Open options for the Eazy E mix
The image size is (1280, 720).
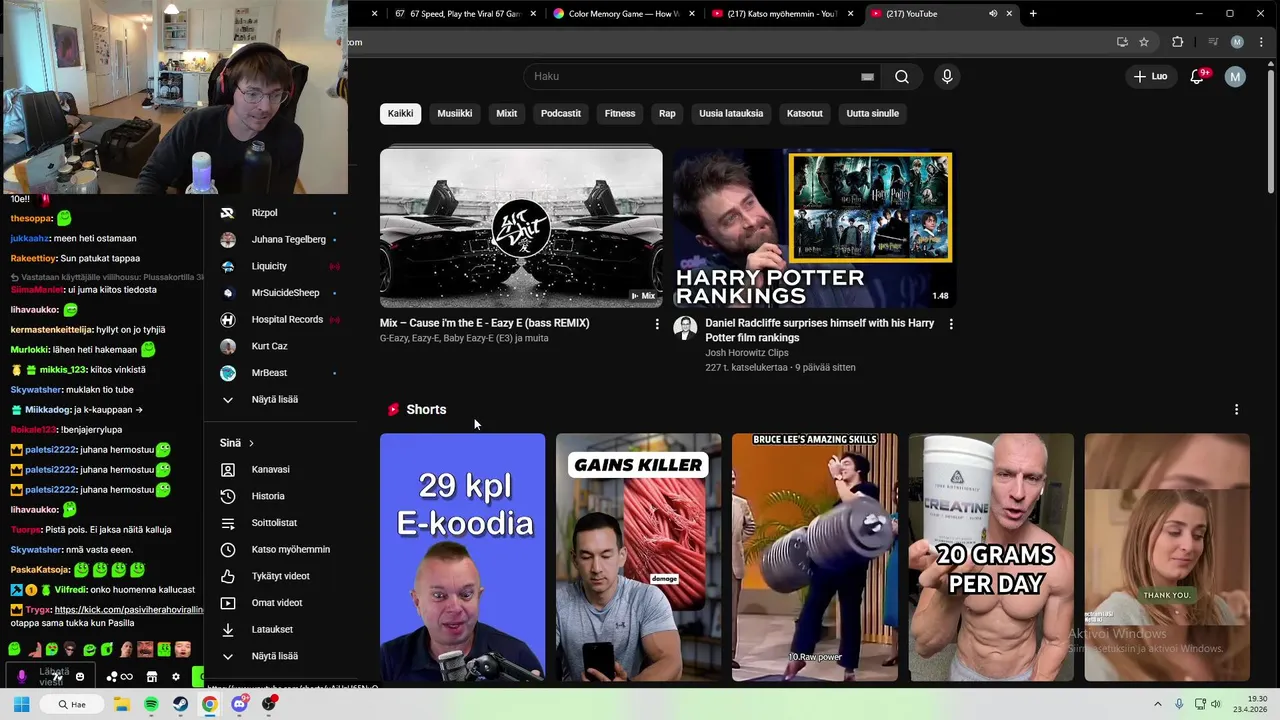point(657,324)
